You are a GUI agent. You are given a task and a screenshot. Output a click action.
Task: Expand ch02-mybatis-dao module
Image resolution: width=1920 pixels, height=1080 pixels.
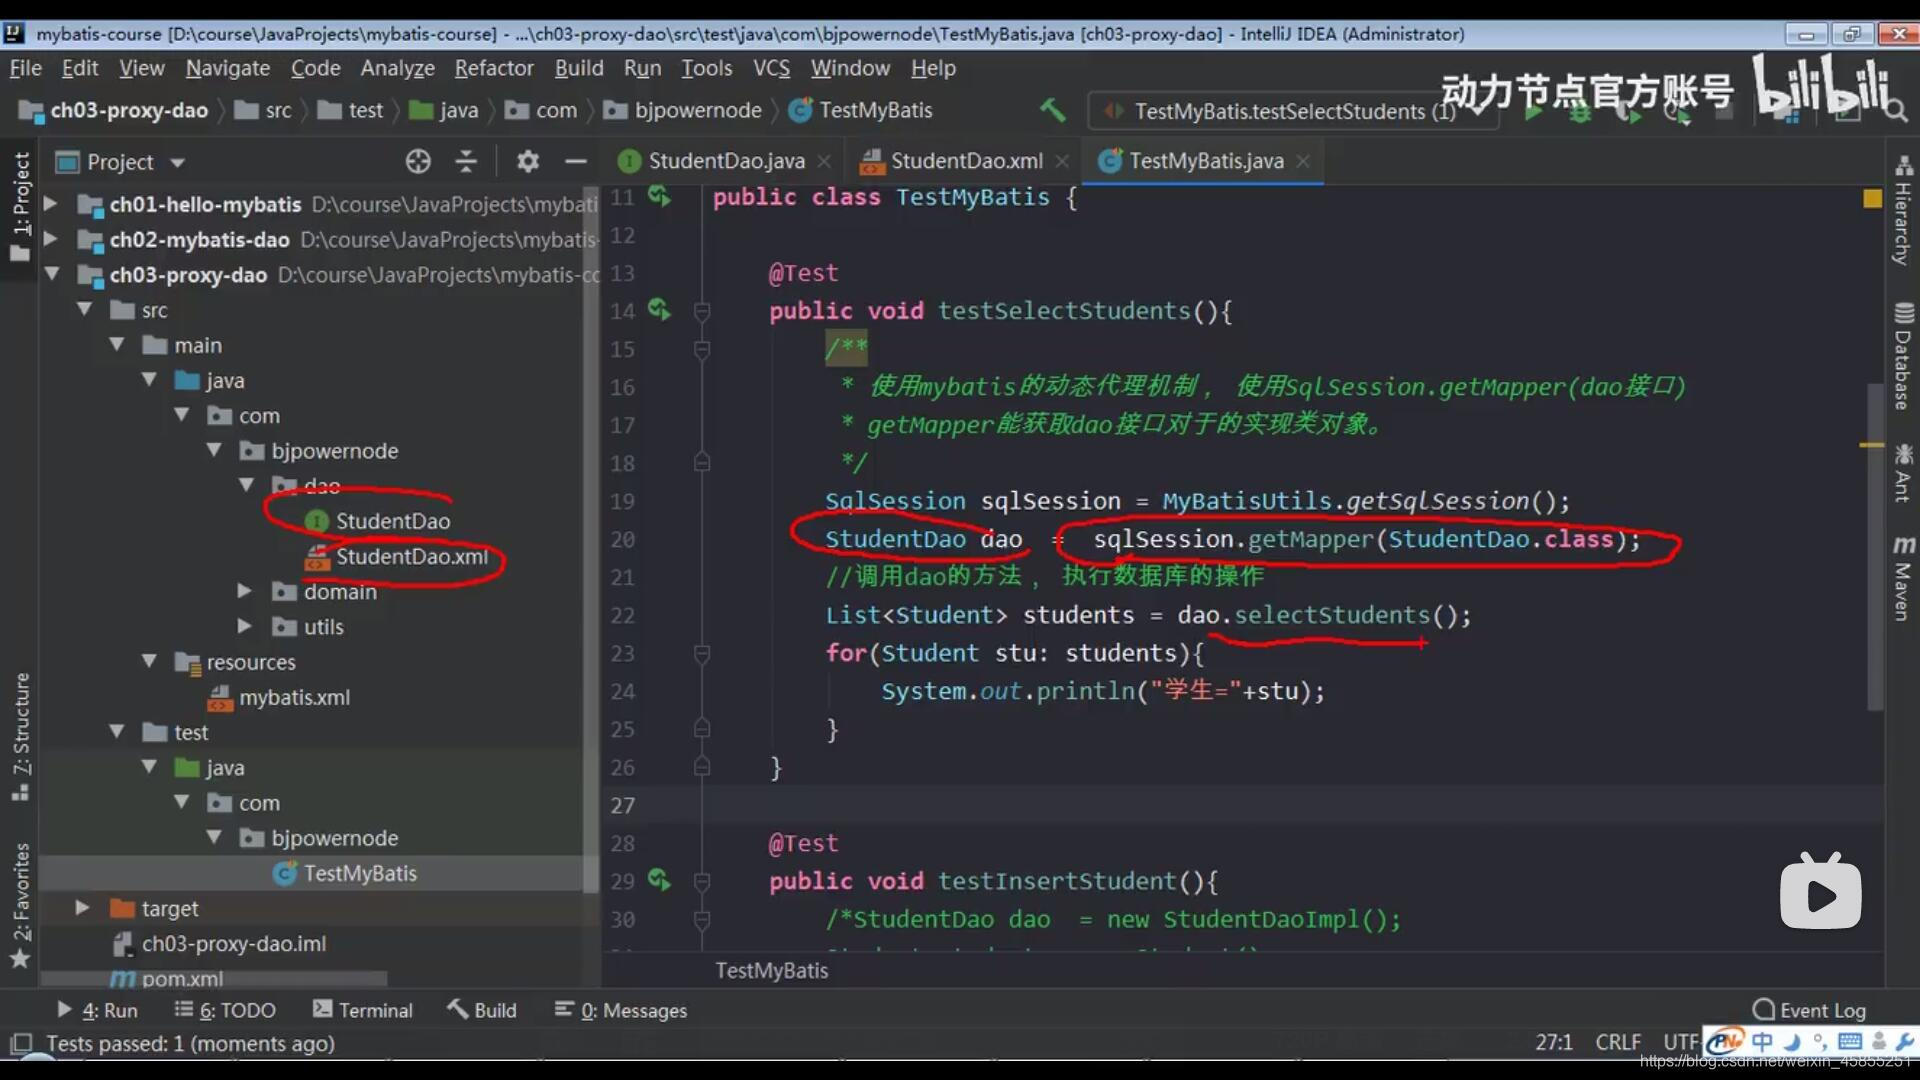[50, 239]
